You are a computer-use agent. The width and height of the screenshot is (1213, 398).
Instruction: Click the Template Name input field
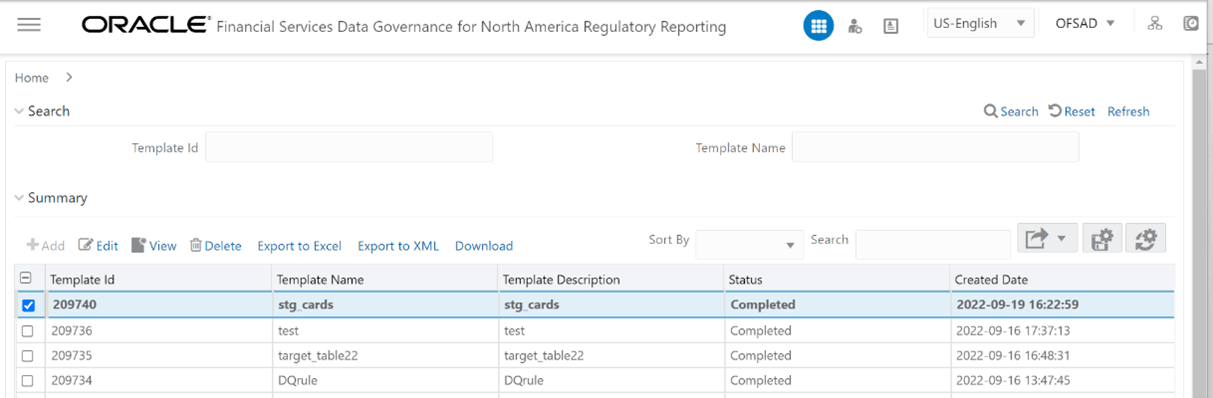click(935, 147)
